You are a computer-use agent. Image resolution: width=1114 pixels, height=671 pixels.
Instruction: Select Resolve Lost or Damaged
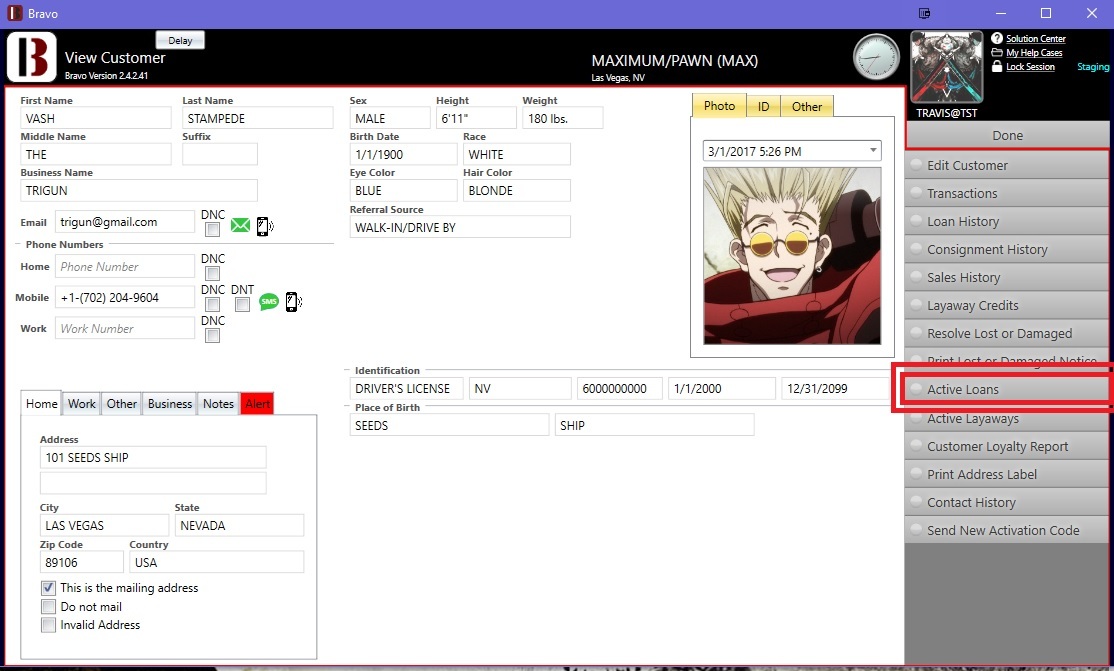tap(1007, 333)
